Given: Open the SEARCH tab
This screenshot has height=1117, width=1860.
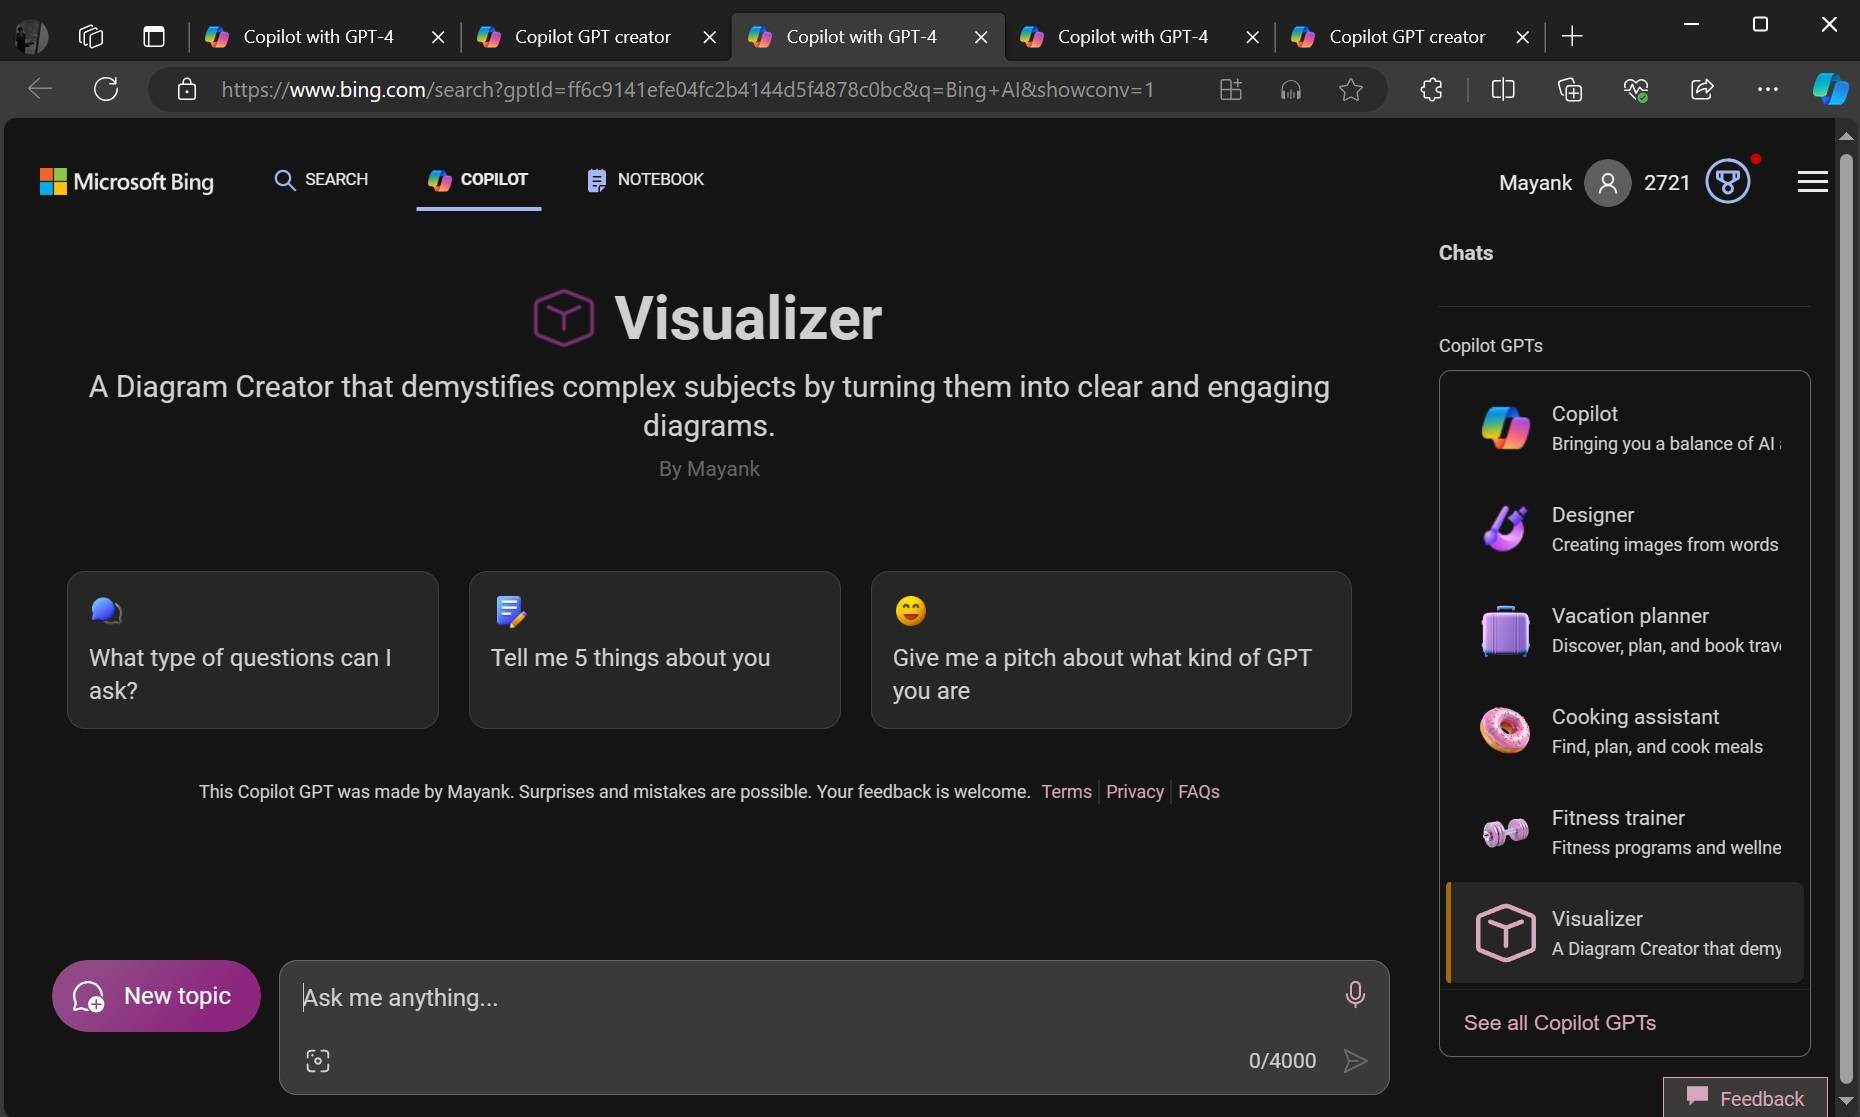Looking at the screenshot, I should pyautogui.click(x=321, y=180).
